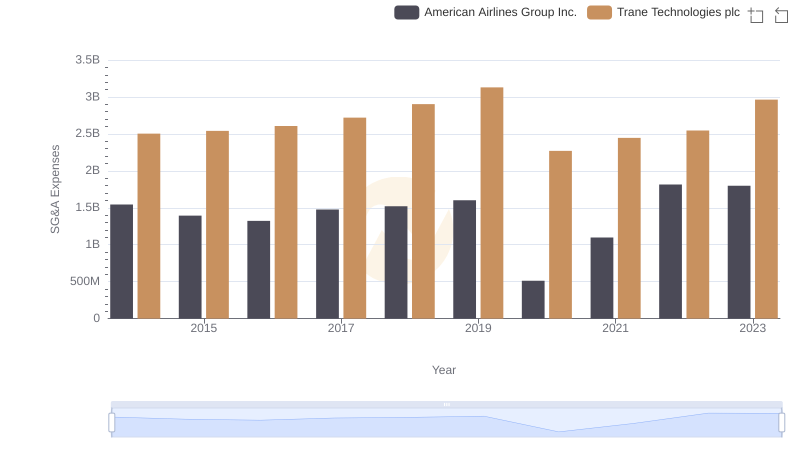Click the American Airlines bar for 2015
800x461 pixels.
(190, 267)
